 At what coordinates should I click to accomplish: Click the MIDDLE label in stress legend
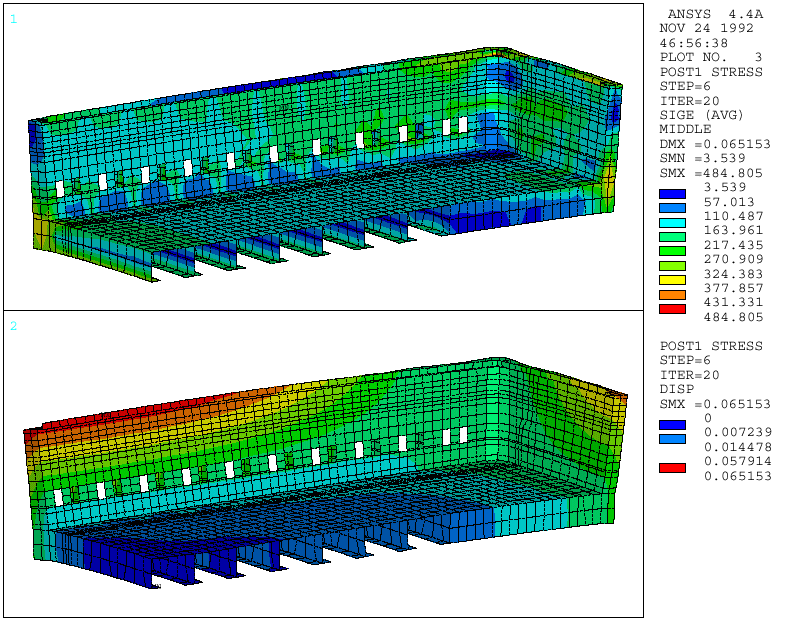[x=683, y=129]
